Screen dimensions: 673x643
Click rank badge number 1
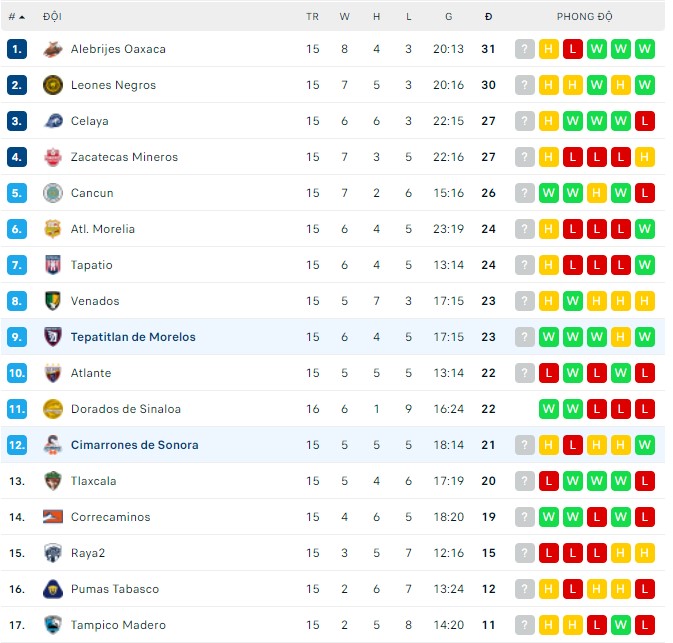coord(17,49)
